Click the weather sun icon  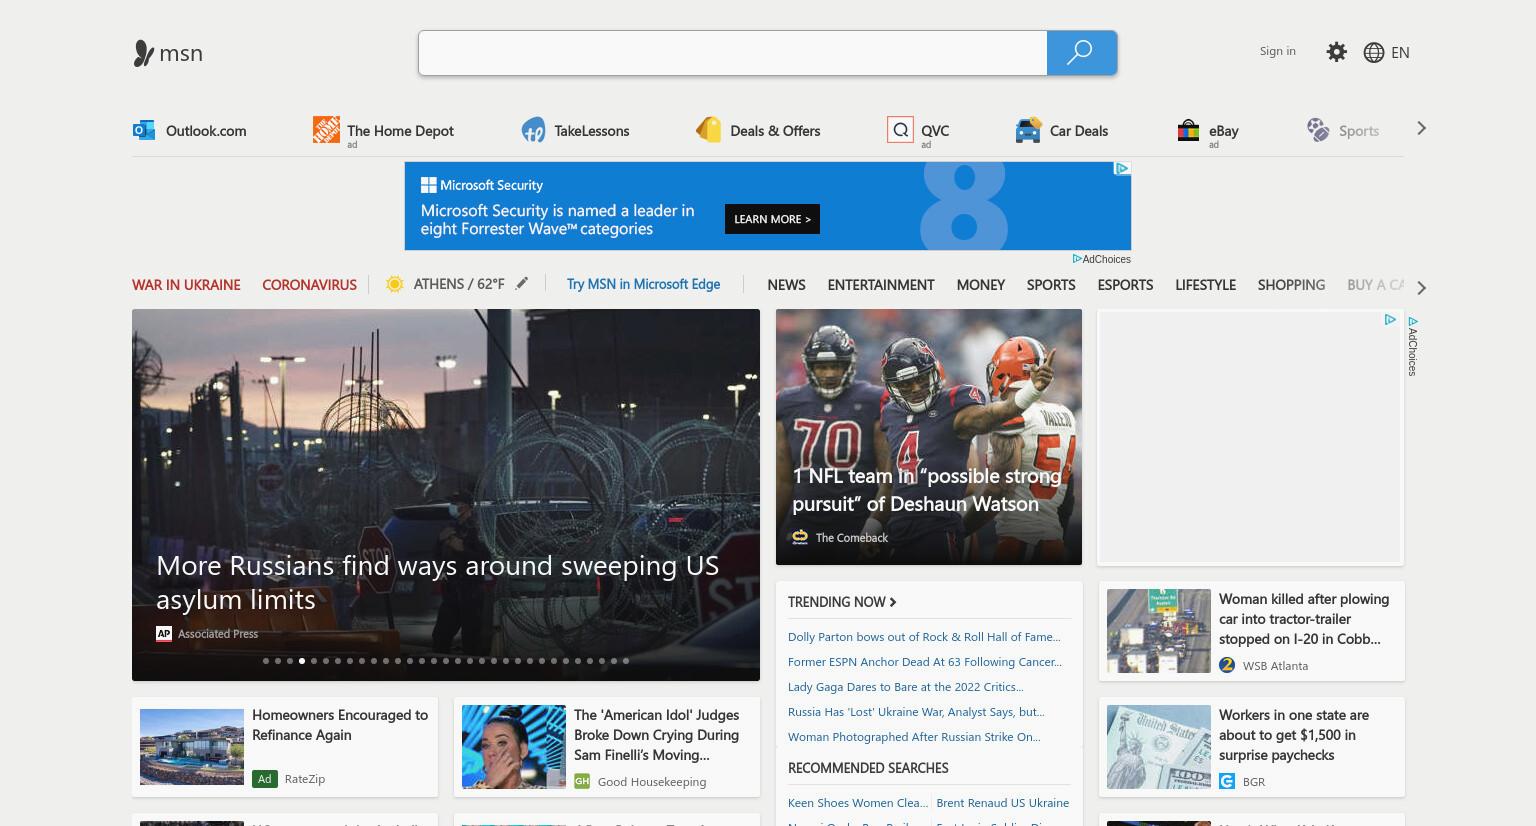click(x=395, y=284)
